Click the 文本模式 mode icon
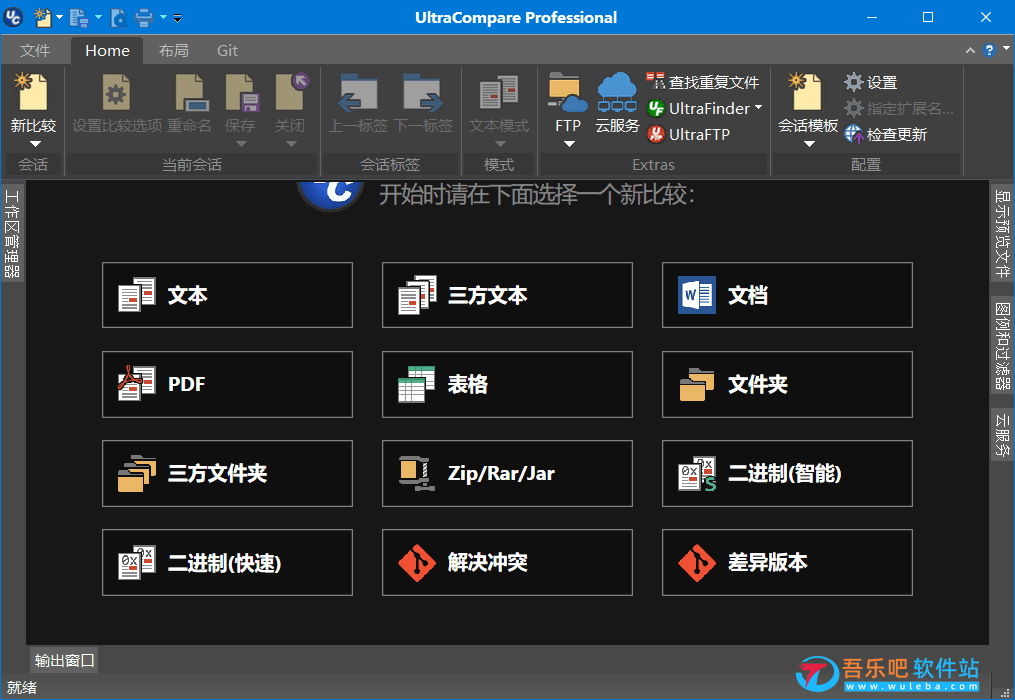 499,92
